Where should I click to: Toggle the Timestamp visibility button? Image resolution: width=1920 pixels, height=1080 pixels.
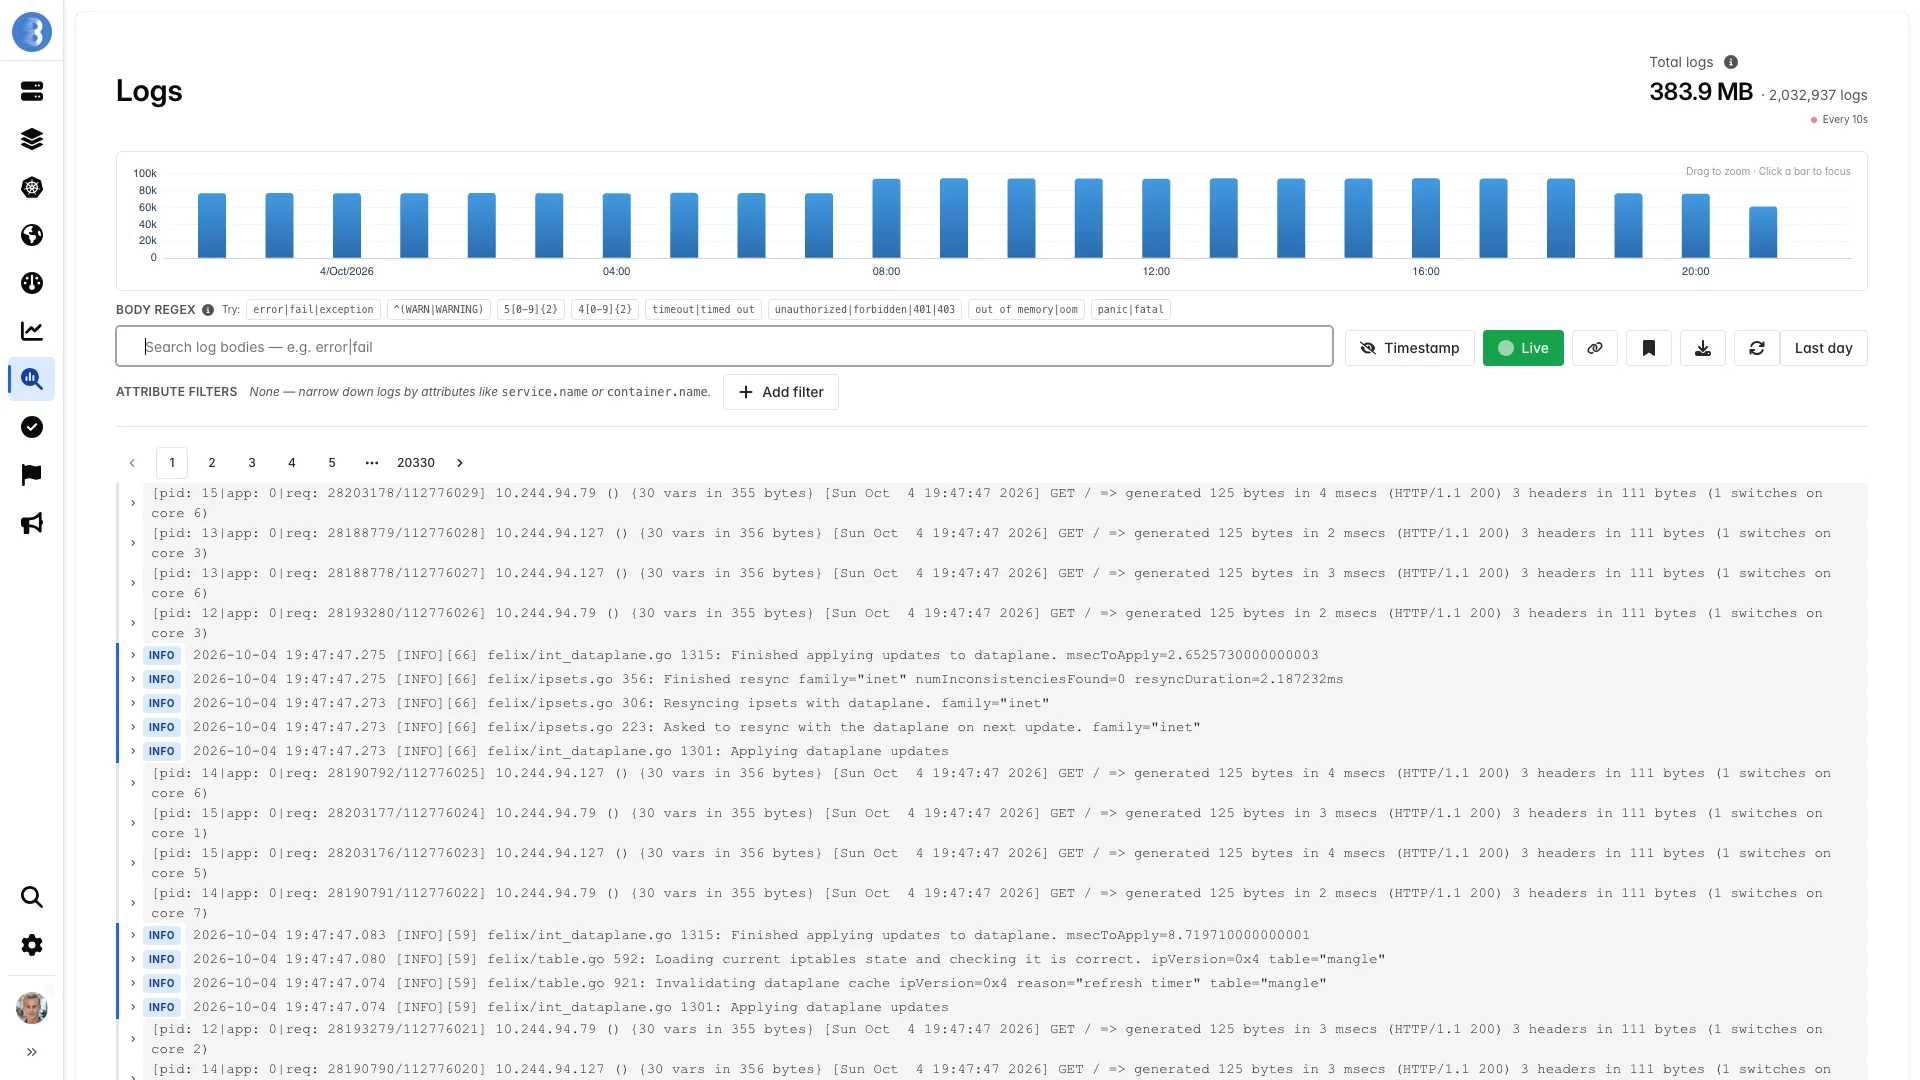(1409, 348)
